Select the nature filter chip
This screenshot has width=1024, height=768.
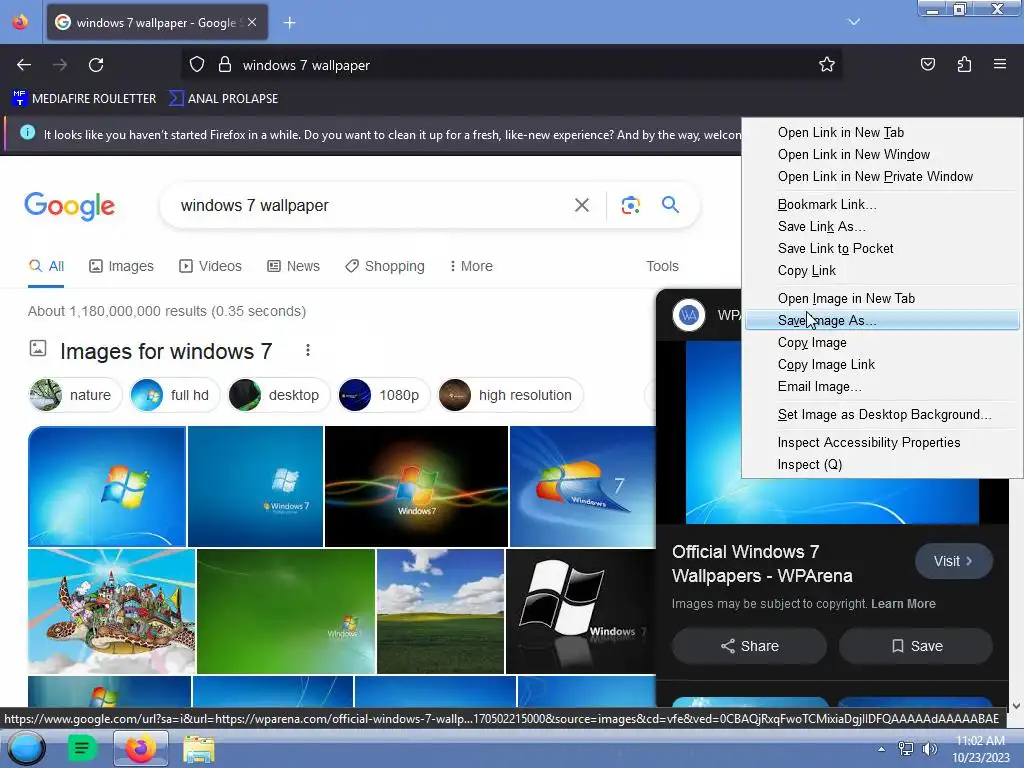click(75, 395)
